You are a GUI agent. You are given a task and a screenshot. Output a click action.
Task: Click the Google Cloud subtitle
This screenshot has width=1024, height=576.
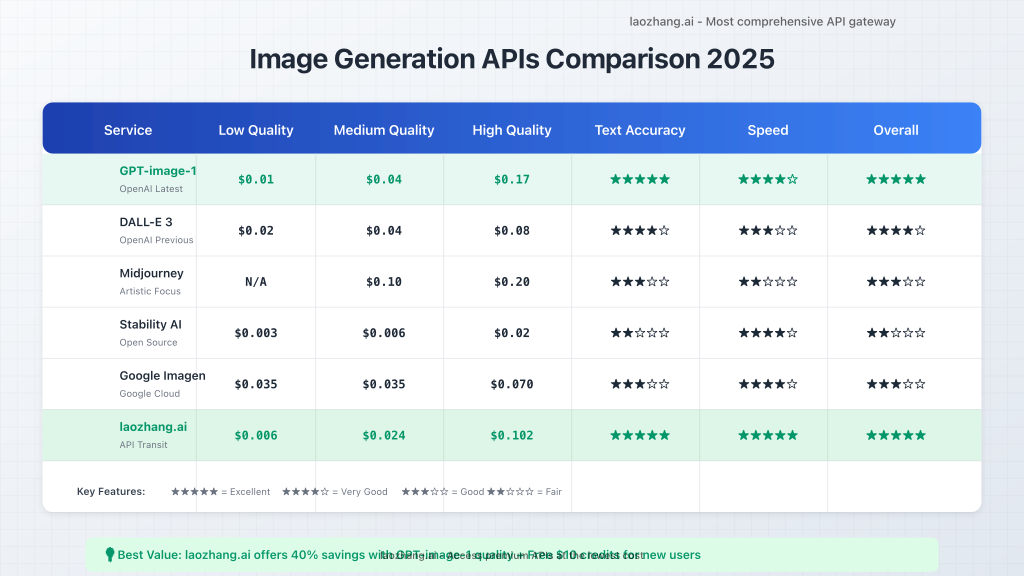tap(150, 393)
